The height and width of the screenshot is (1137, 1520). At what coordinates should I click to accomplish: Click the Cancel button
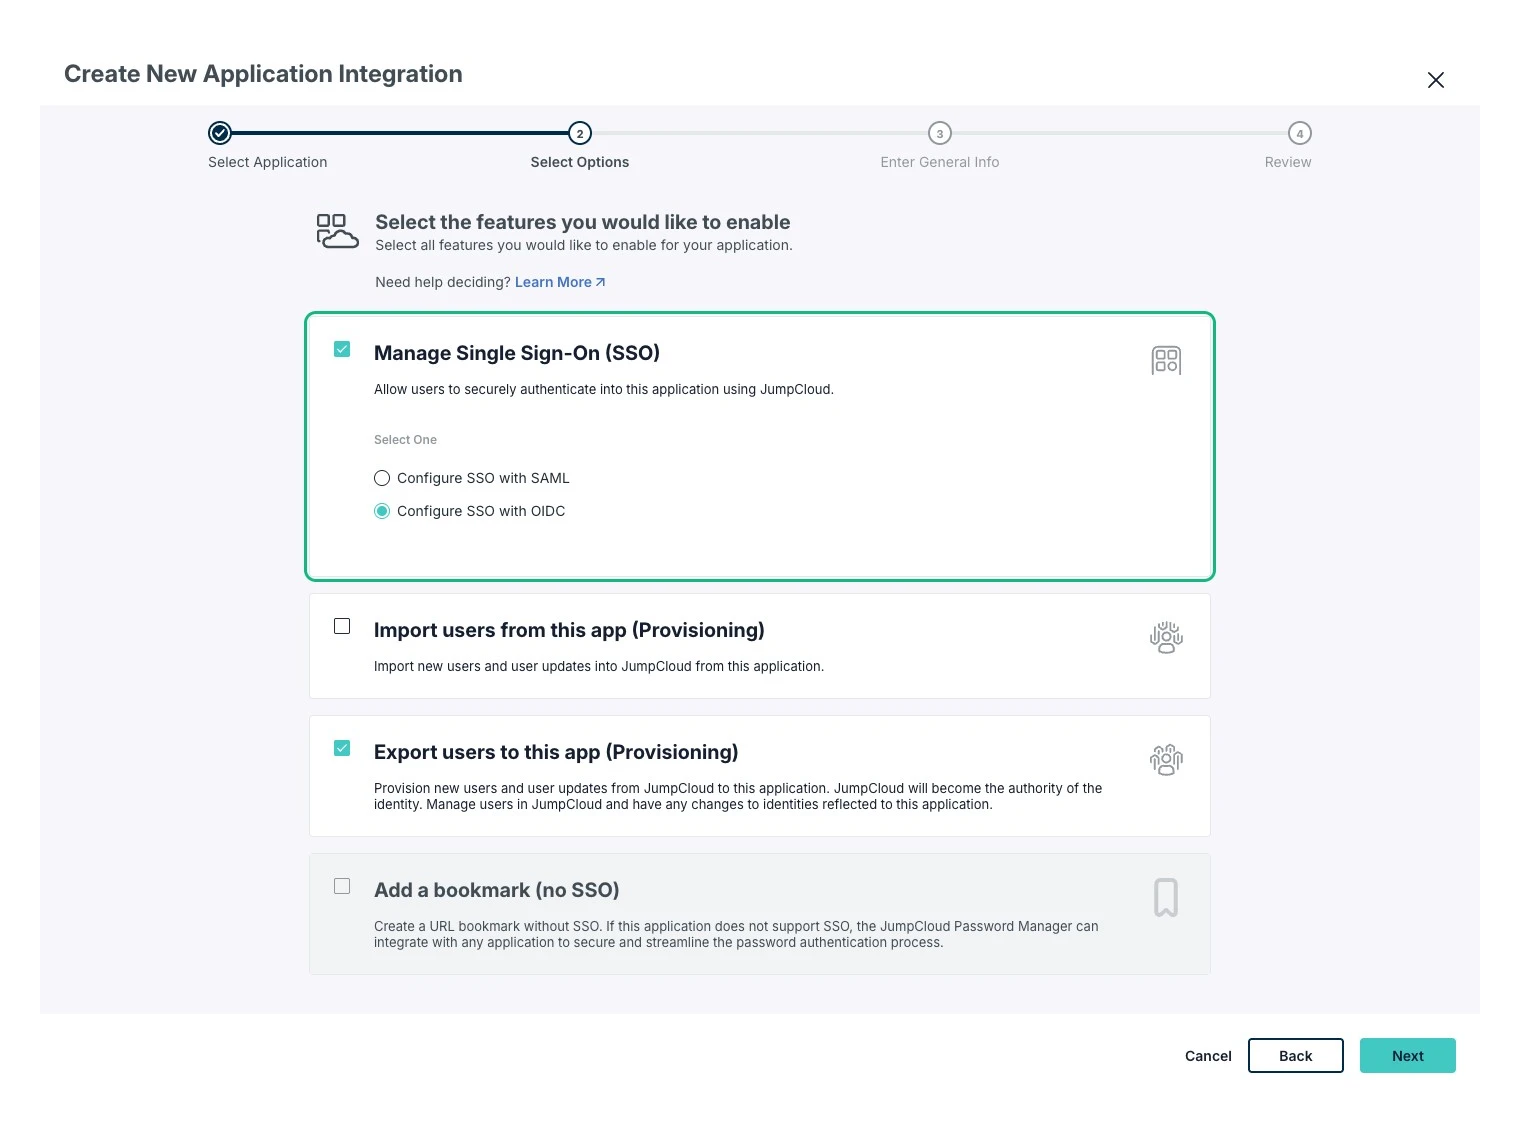[x=1208, y=1056]
